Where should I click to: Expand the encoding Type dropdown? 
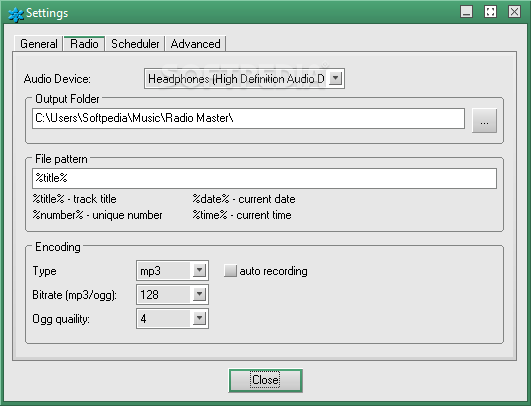[x=172, y=271]
